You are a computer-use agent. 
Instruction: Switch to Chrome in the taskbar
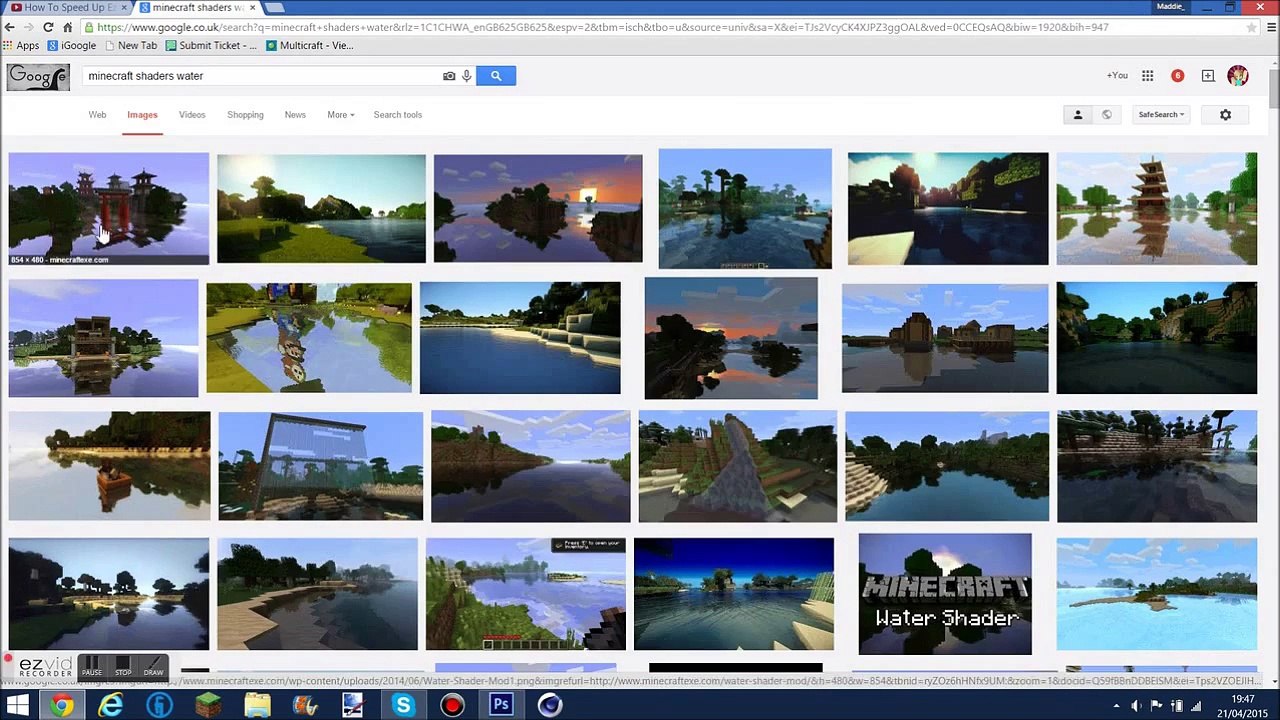coord(62,706)
